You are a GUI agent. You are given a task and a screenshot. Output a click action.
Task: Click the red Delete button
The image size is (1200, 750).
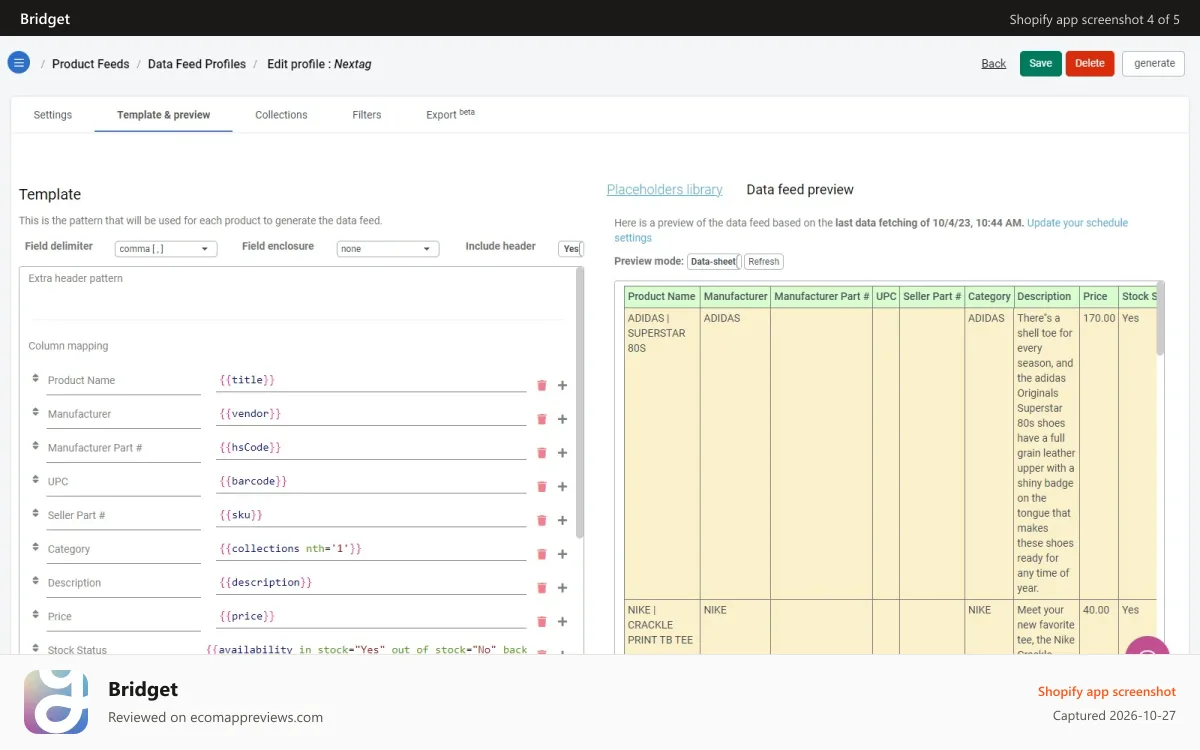click(1090, 63)
